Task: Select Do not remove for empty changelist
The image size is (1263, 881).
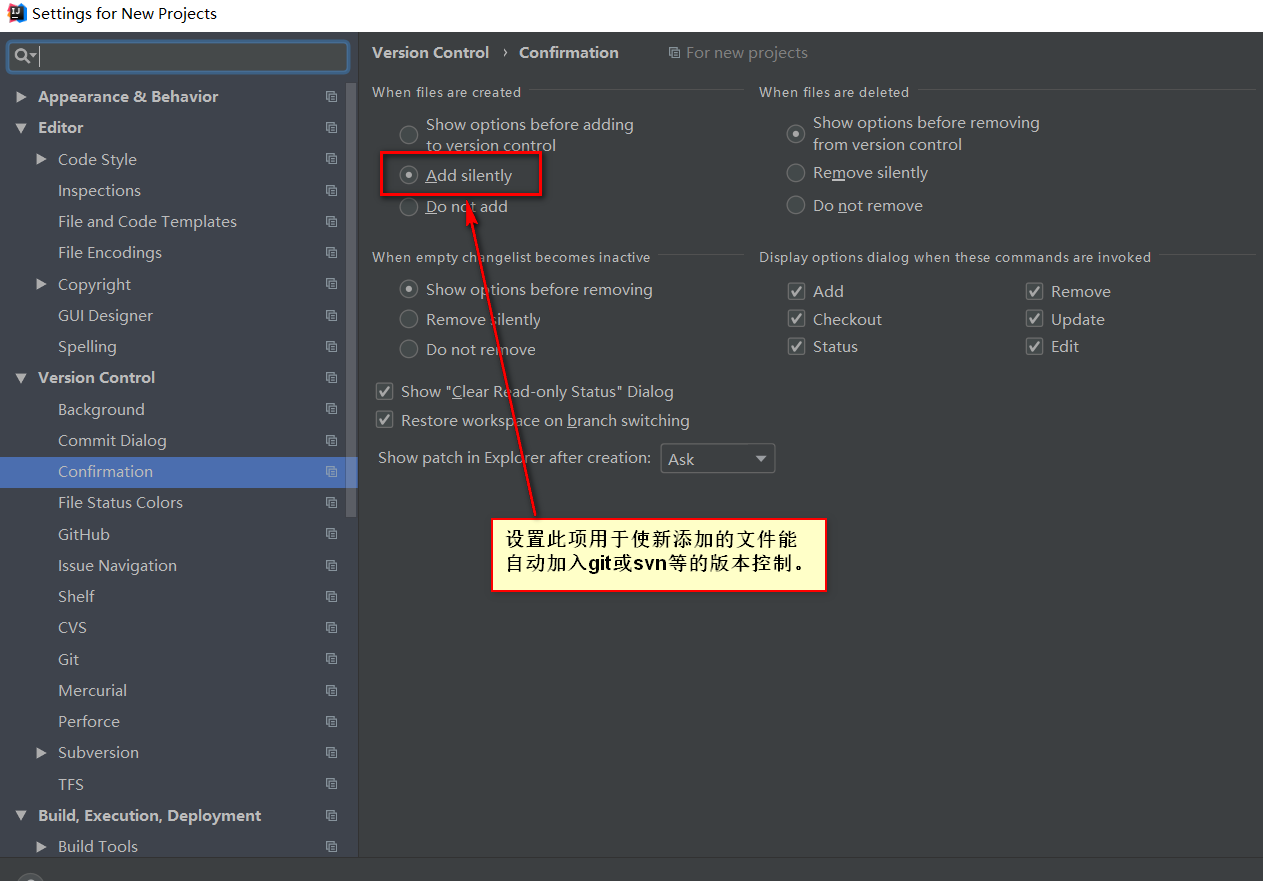Action: click(409, 349)
